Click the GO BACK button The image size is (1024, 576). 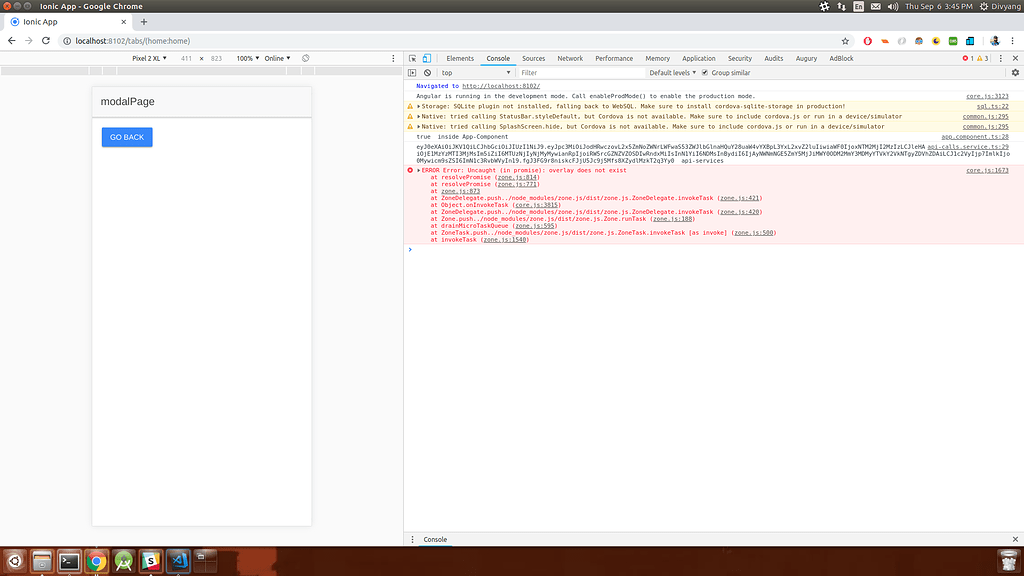pos(126,136)
